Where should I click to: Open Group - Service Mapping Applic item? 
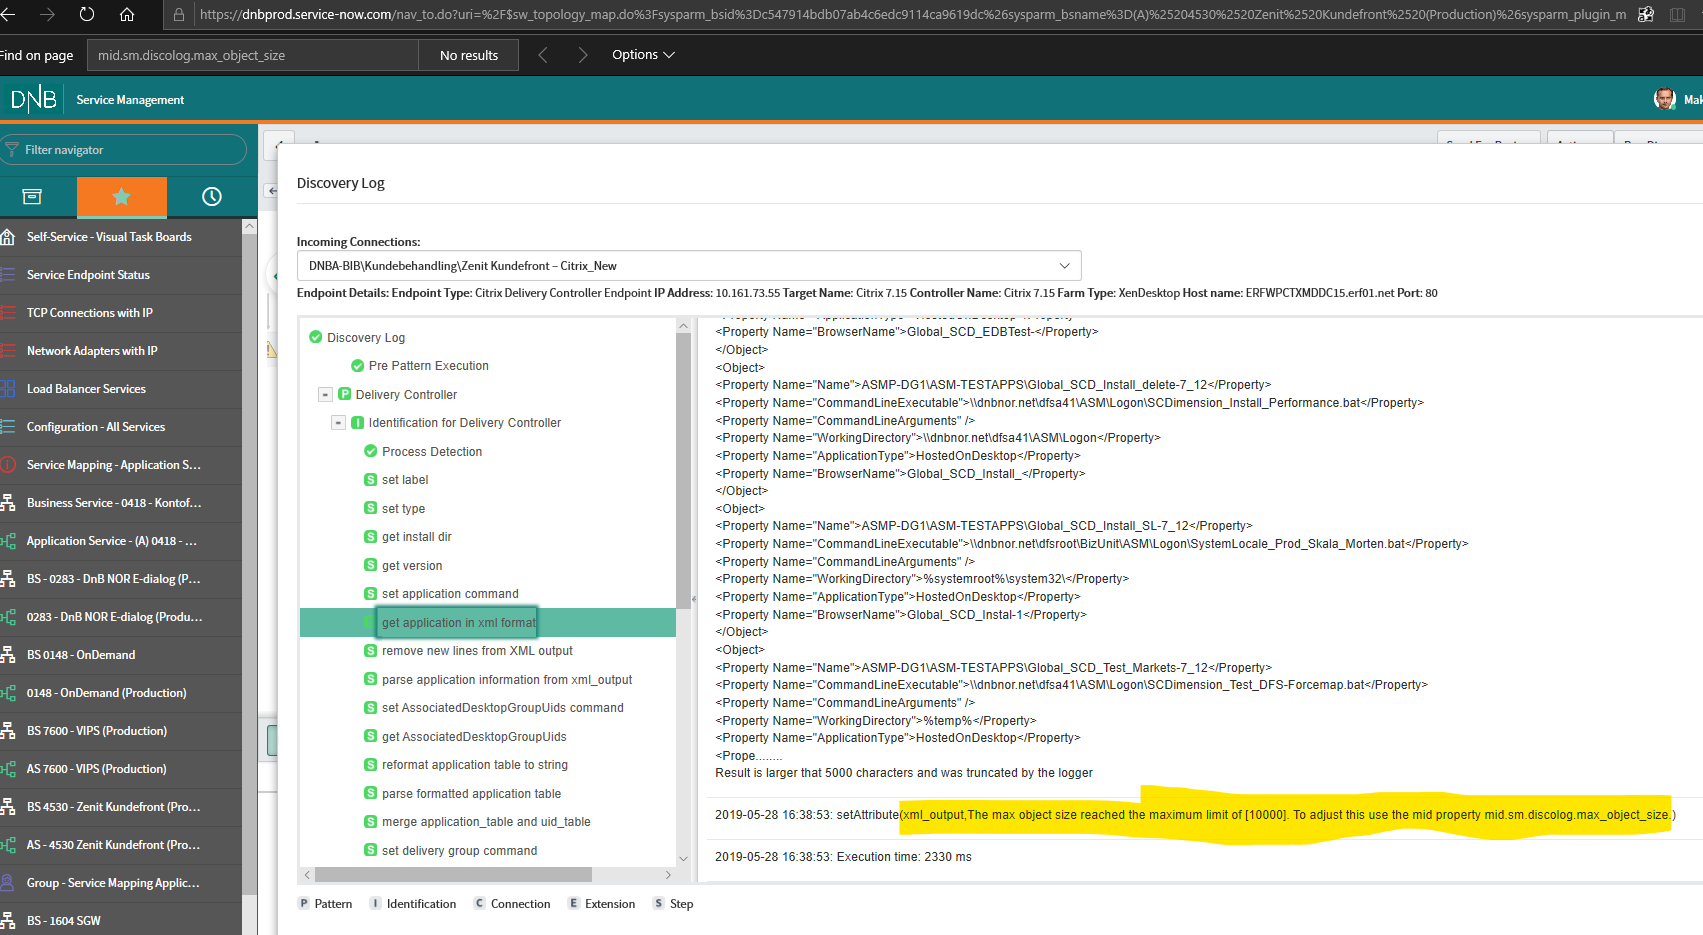tap(113, 883)
